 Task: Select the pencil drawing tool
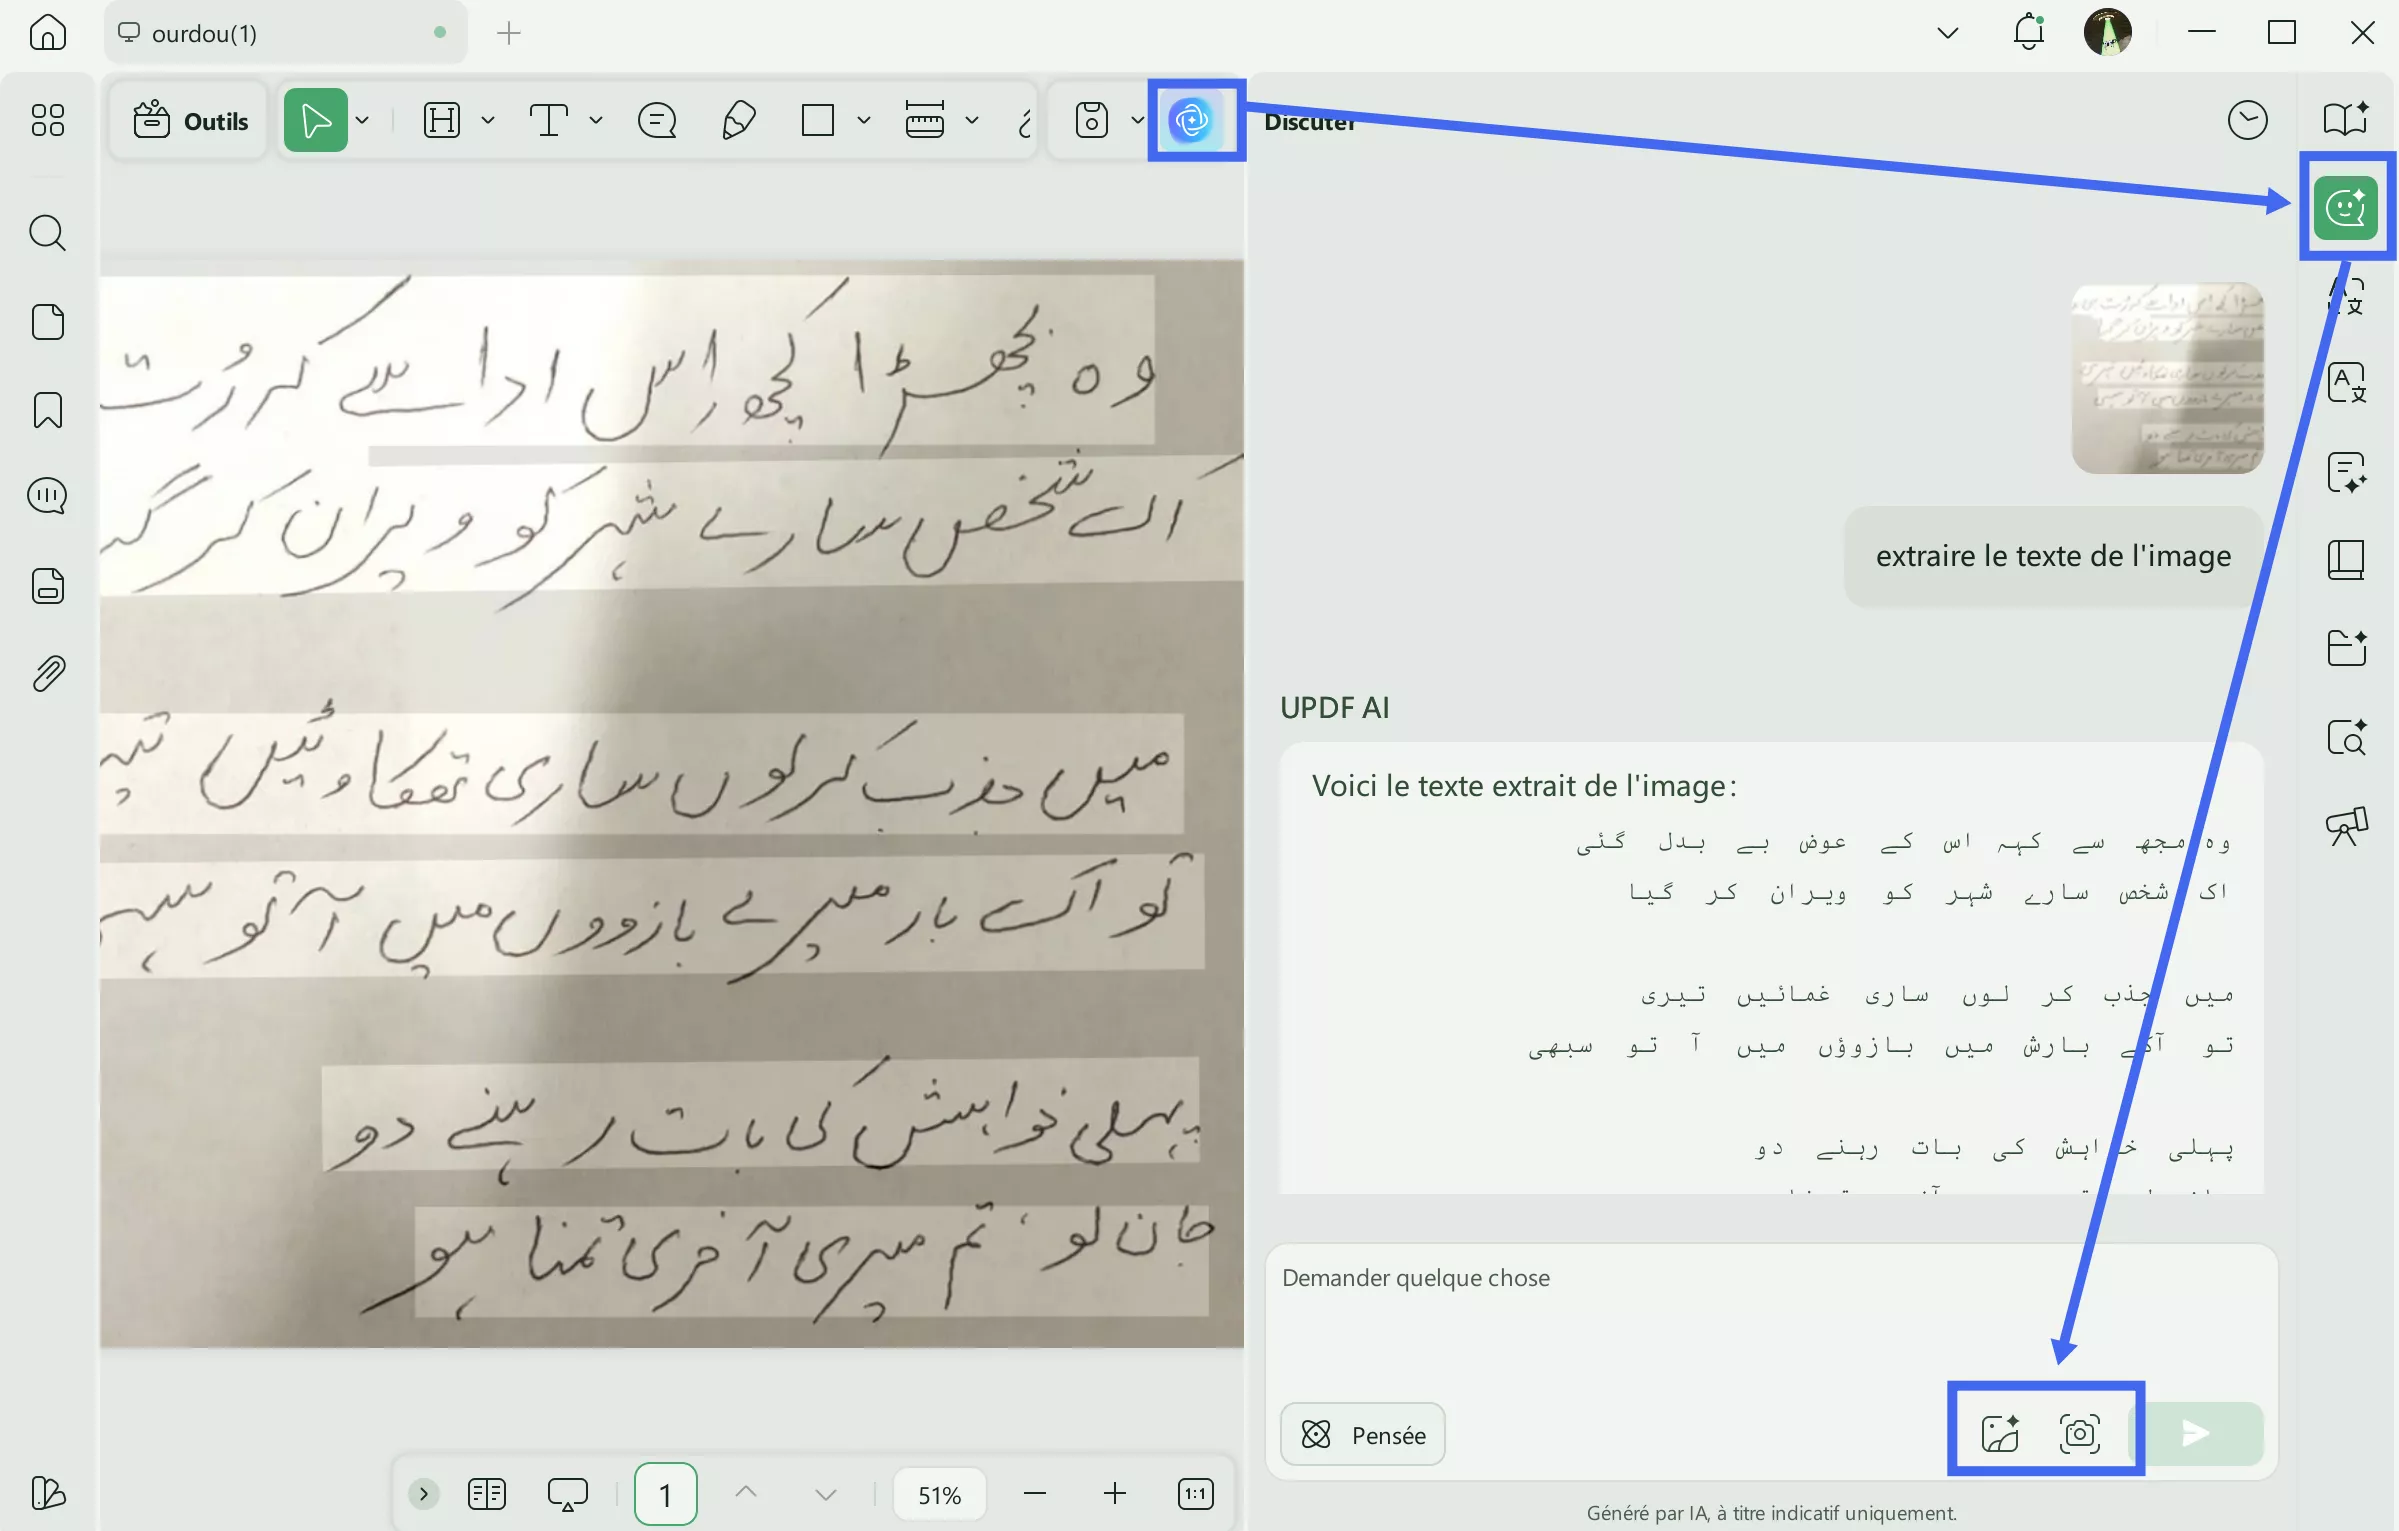738,121
